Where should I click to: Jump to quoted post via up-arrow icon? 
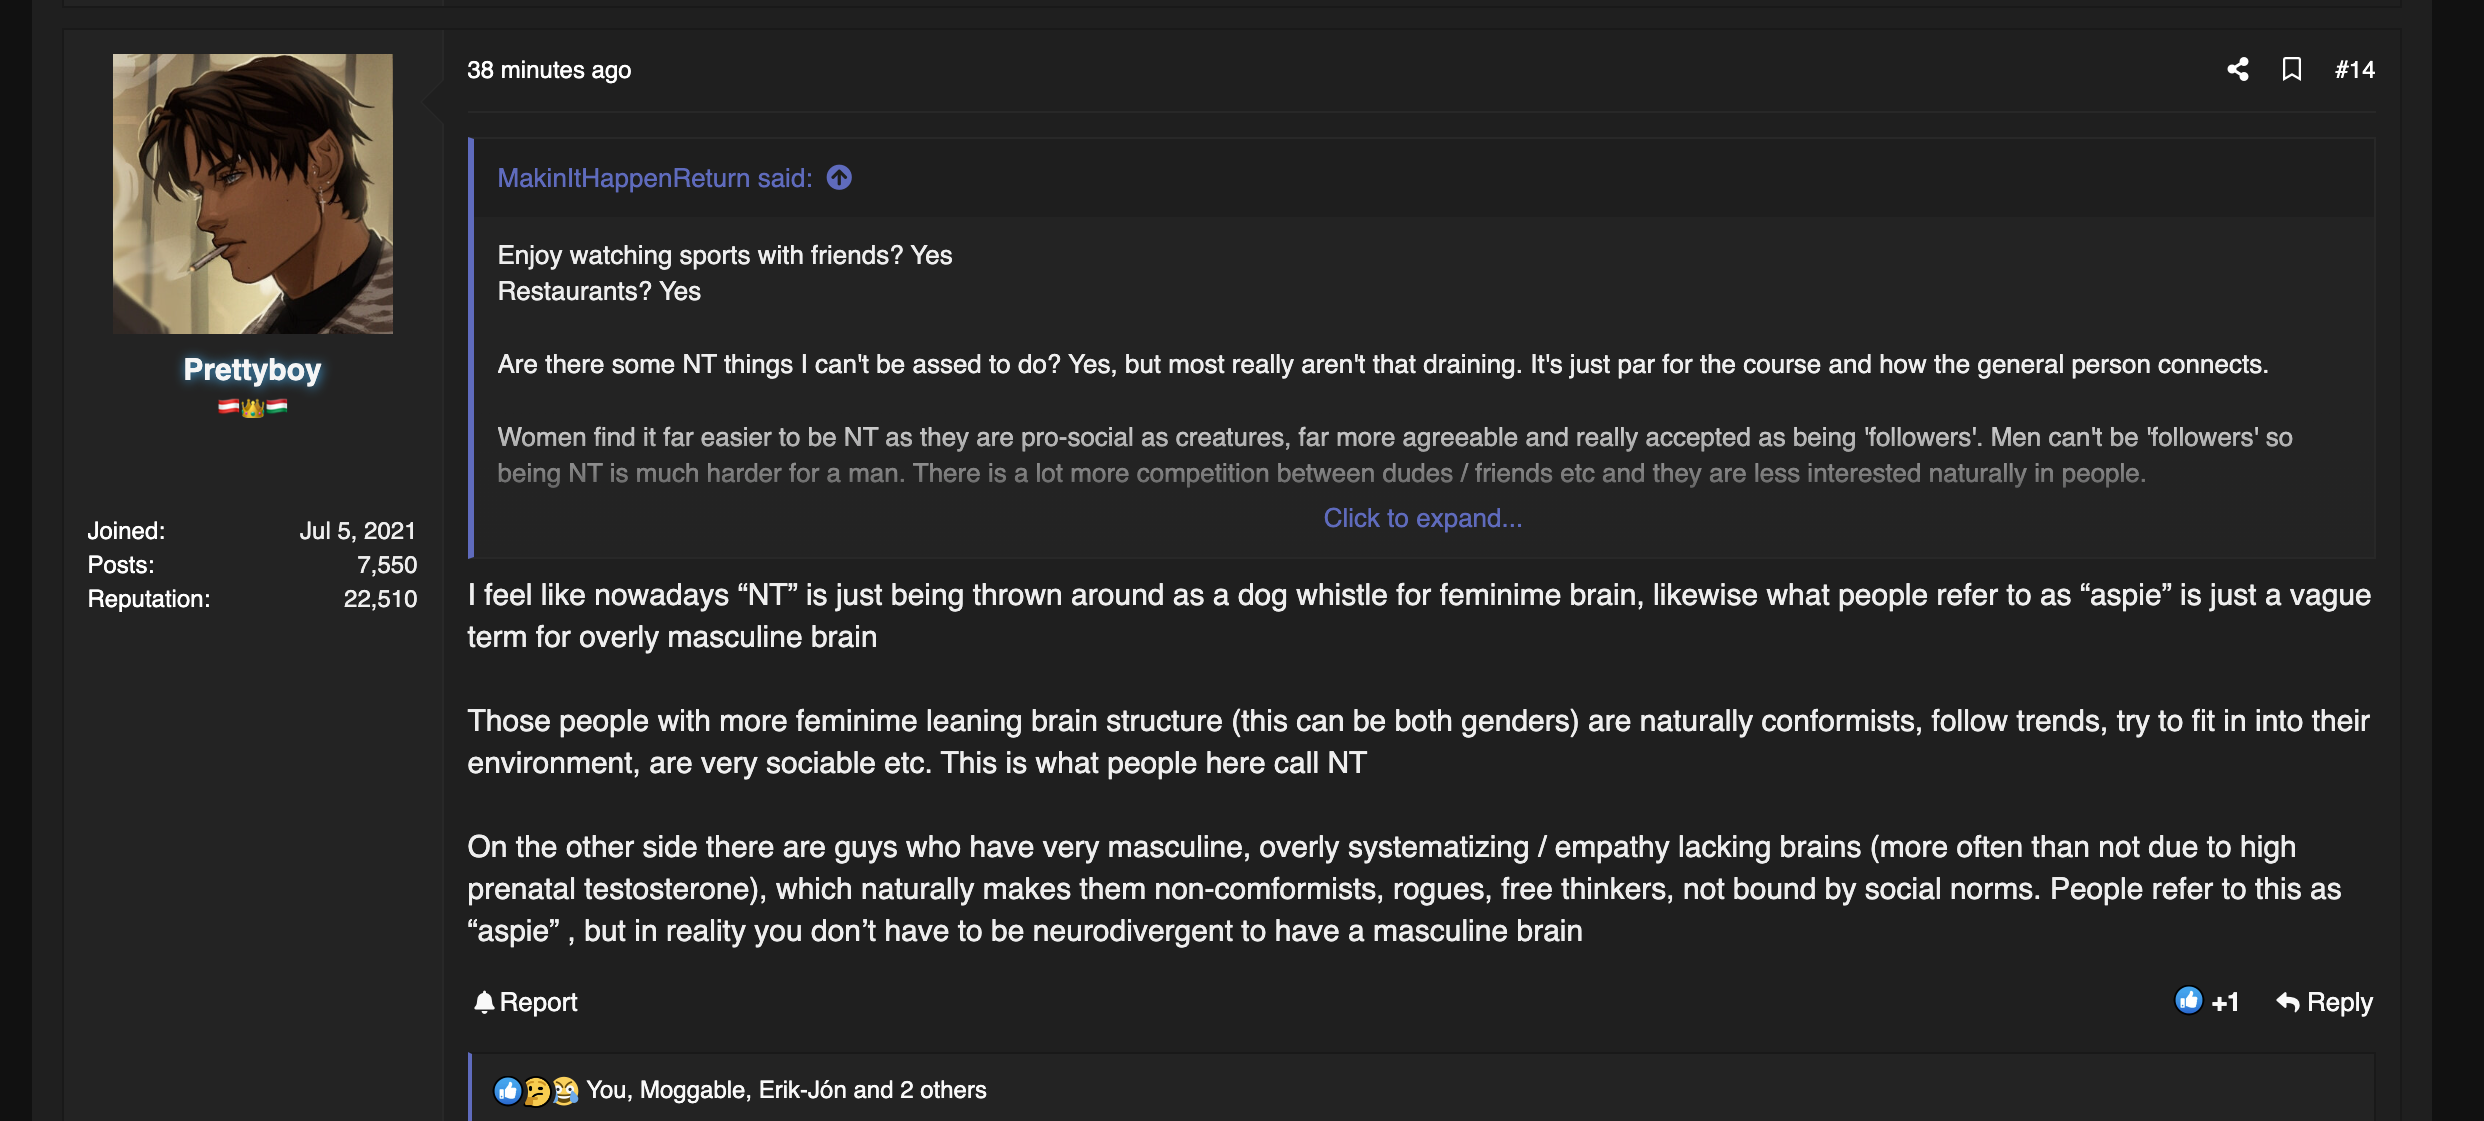(x=839, y=178)
